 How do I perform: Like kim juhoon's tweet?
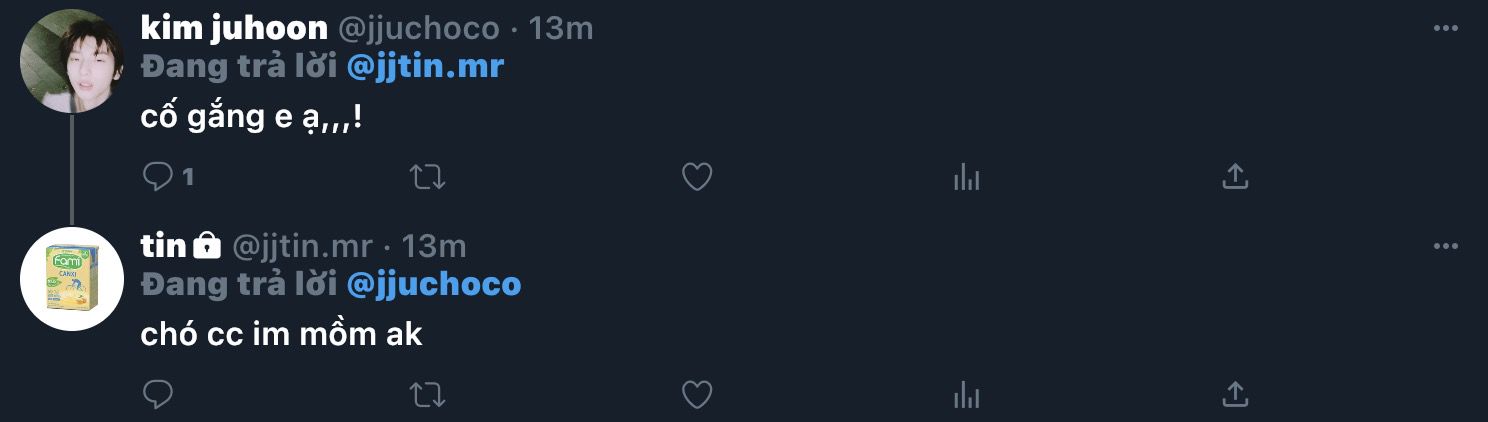point(696,177)
